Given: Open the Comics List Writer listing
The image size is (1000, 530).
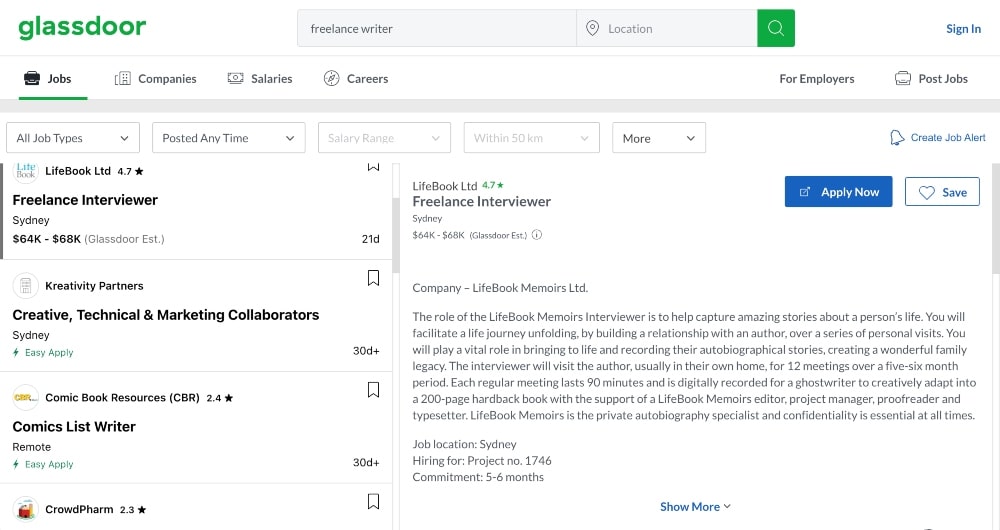Looking at the screenshot, I should [74, 427].
